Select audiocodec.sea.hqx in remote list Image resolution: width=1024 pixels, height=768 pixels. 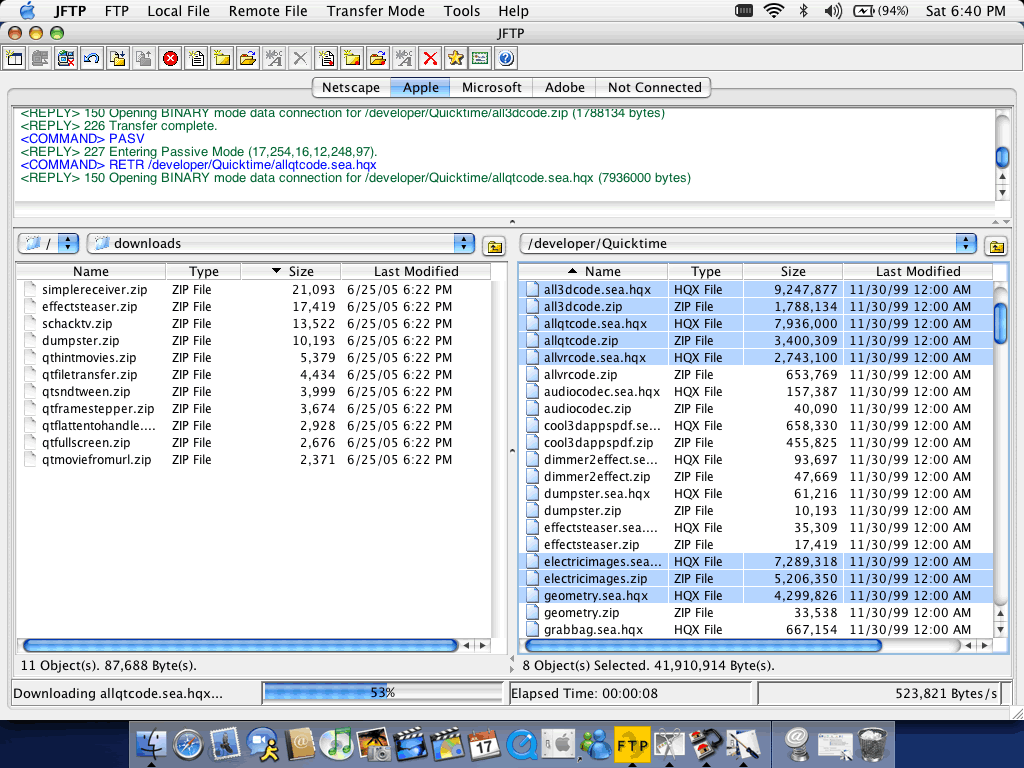[x=756, y=392]
